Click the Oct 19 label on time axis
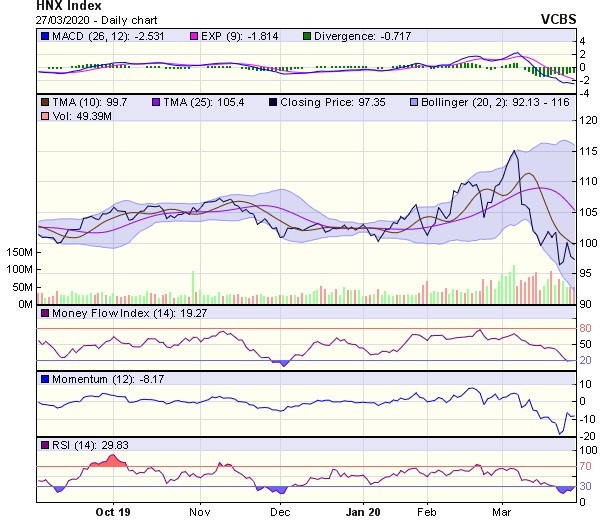 click(x=111, y=509)
